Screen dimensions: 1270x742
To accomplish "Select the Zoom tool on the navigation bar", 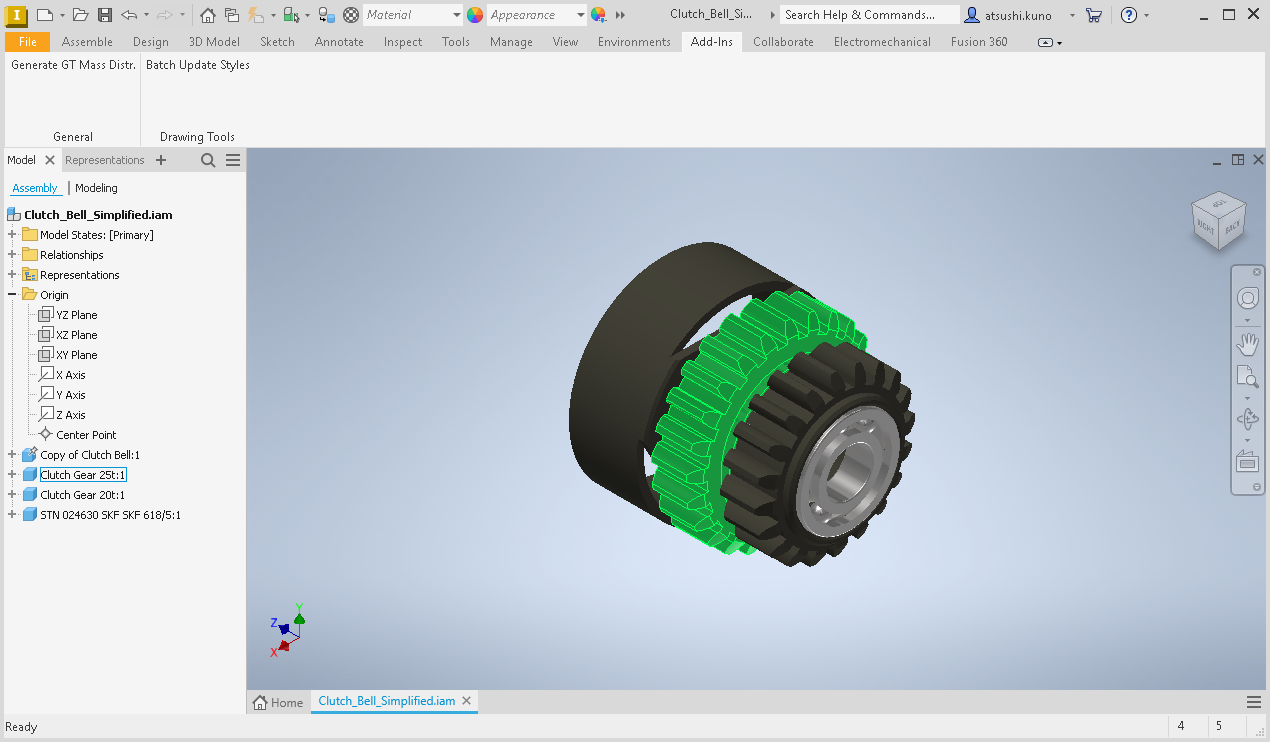I will tap(1247, 376).
